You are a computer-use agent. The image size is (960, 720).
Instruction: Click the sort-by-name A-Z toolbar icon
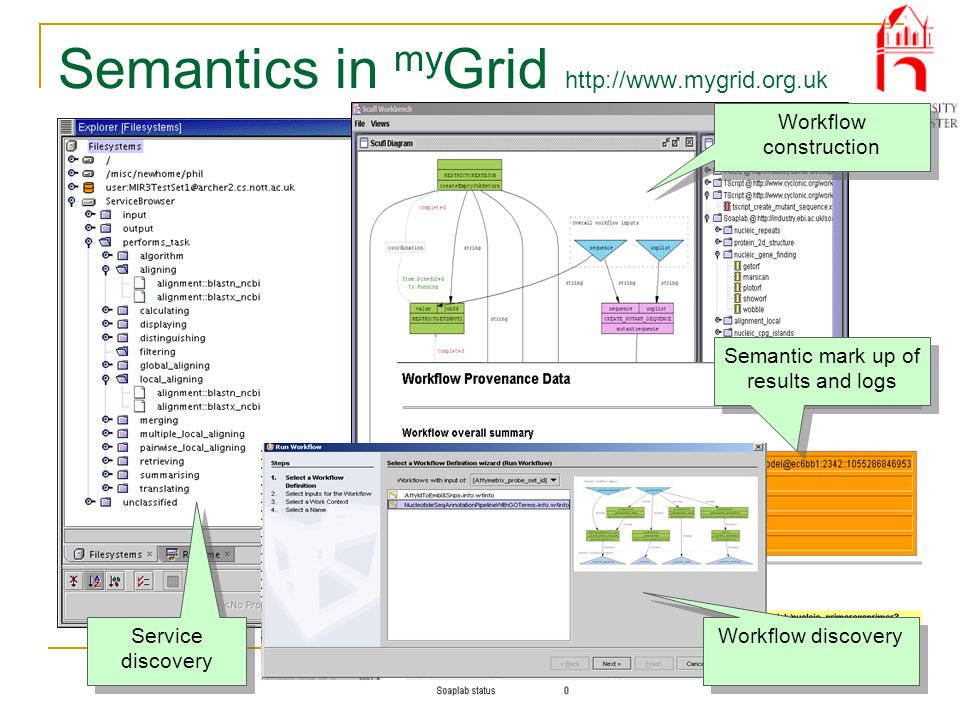coord(94,581)
